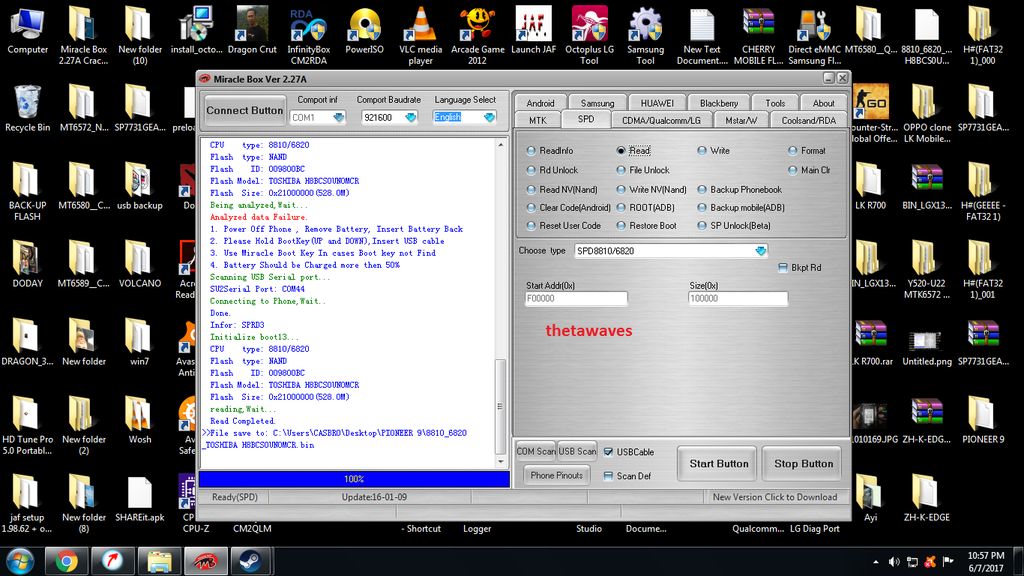This screenshot has width=1024, height=576.
Task: Open the SHAREit.apk file
Action: [x=139, y=500]
